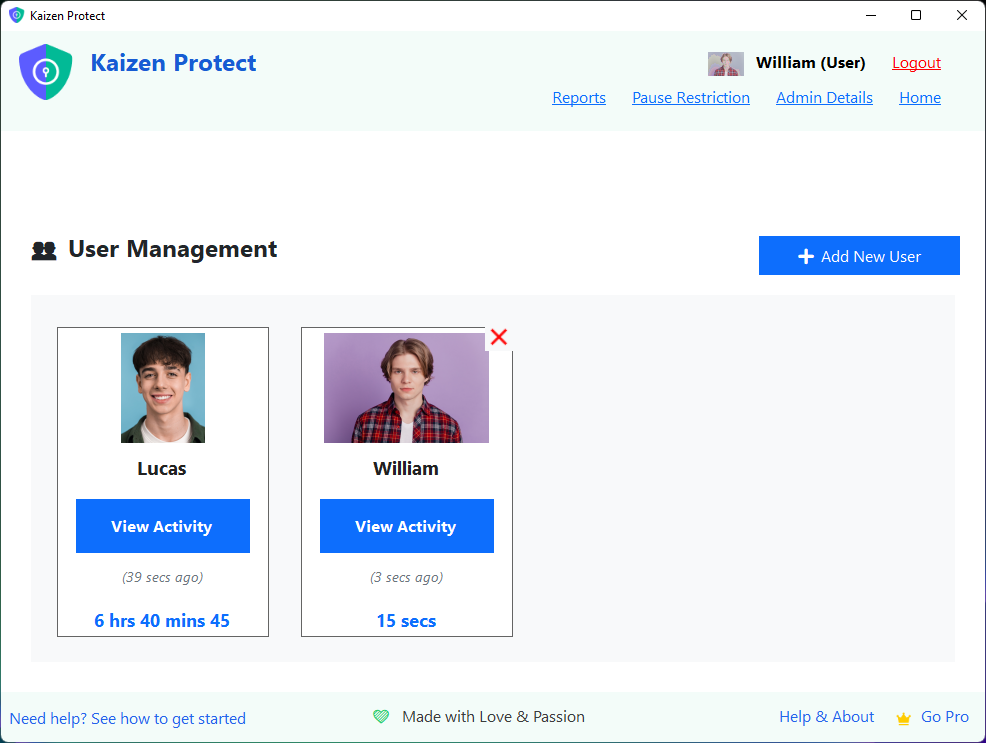This screenshot has height=743, width=986.
Task: Click the plus icon on Add New User
Action: [804, 256]
